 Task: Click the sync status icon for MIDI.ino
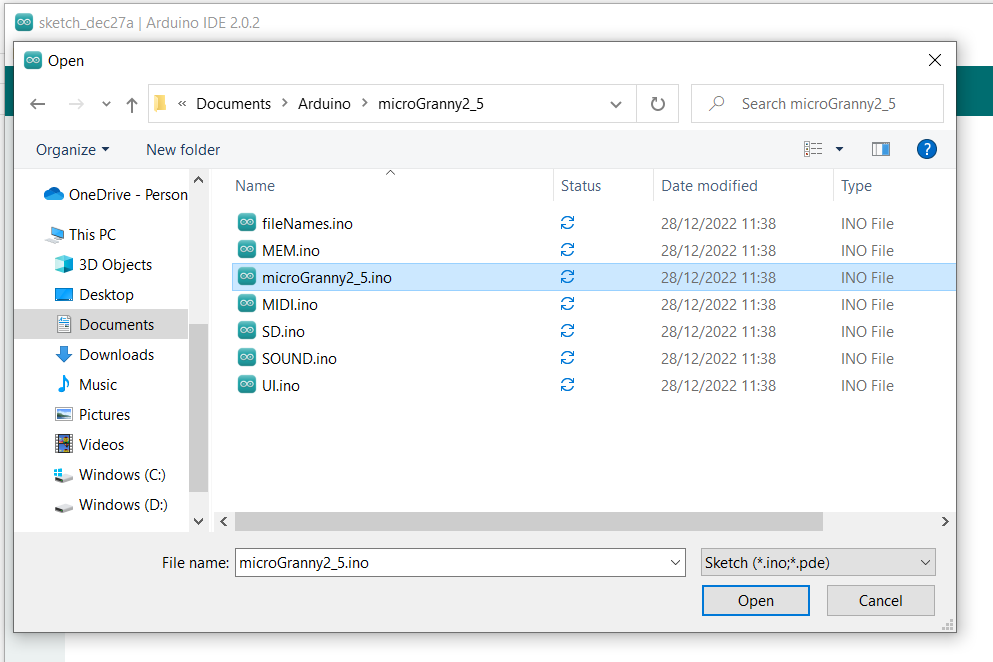click(567, 304)
